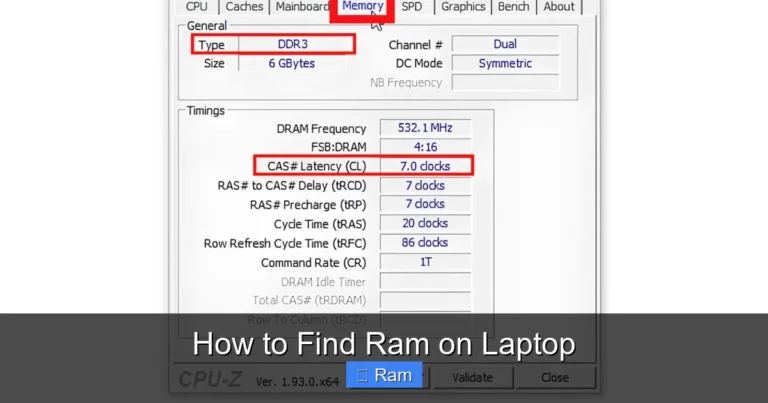Viewport: 768px width, 403px height.
Task: Click the Close button
Action: (x=555, y=378)
